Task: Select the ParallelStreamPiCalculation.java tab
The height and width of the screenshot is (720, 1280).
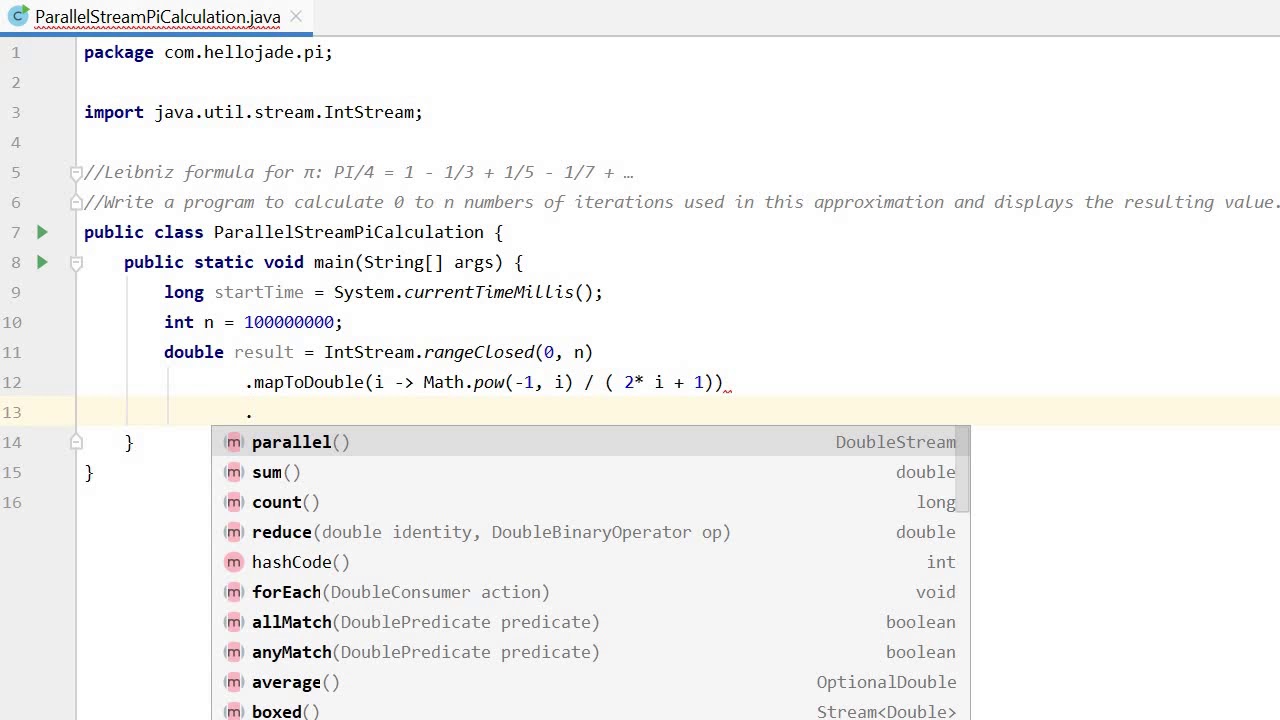Action: 157,17
